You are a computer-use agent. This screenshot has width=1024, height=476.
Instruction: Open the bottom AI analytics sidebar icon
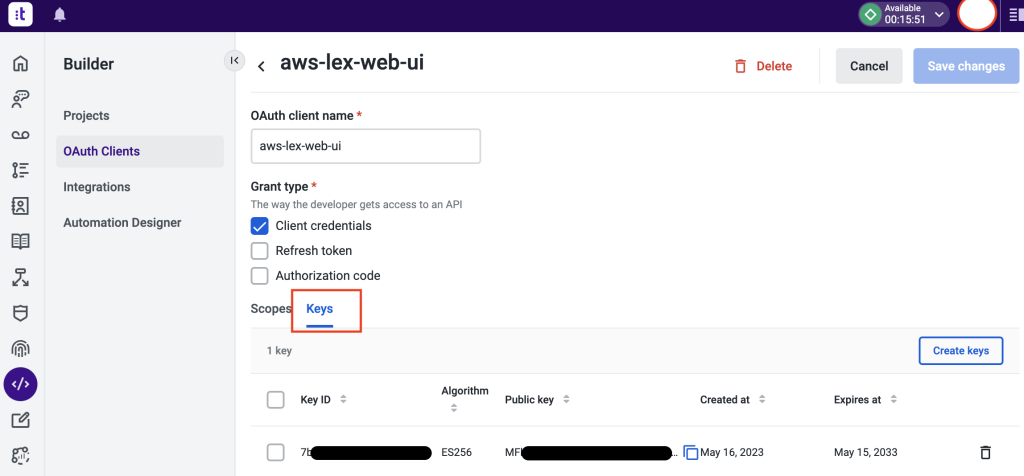[21, 455]
